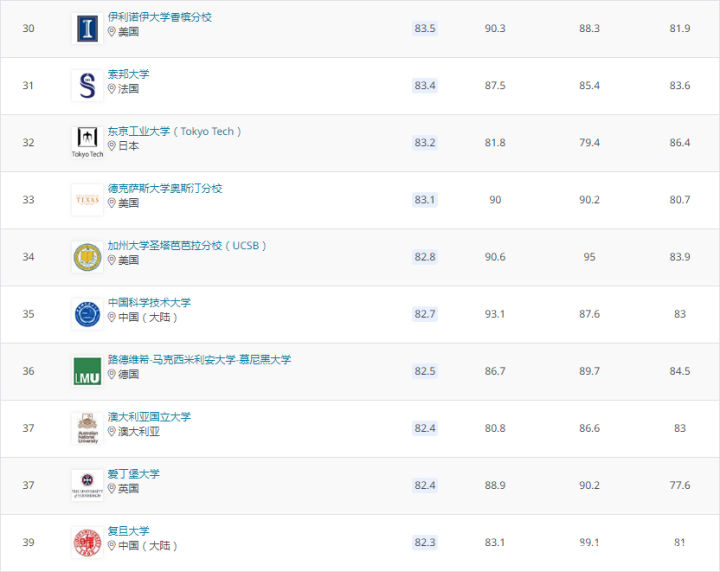Viewport: 720px width, 572px height.
Task: Select overall score 82.3
Action: tap(425, 543)
